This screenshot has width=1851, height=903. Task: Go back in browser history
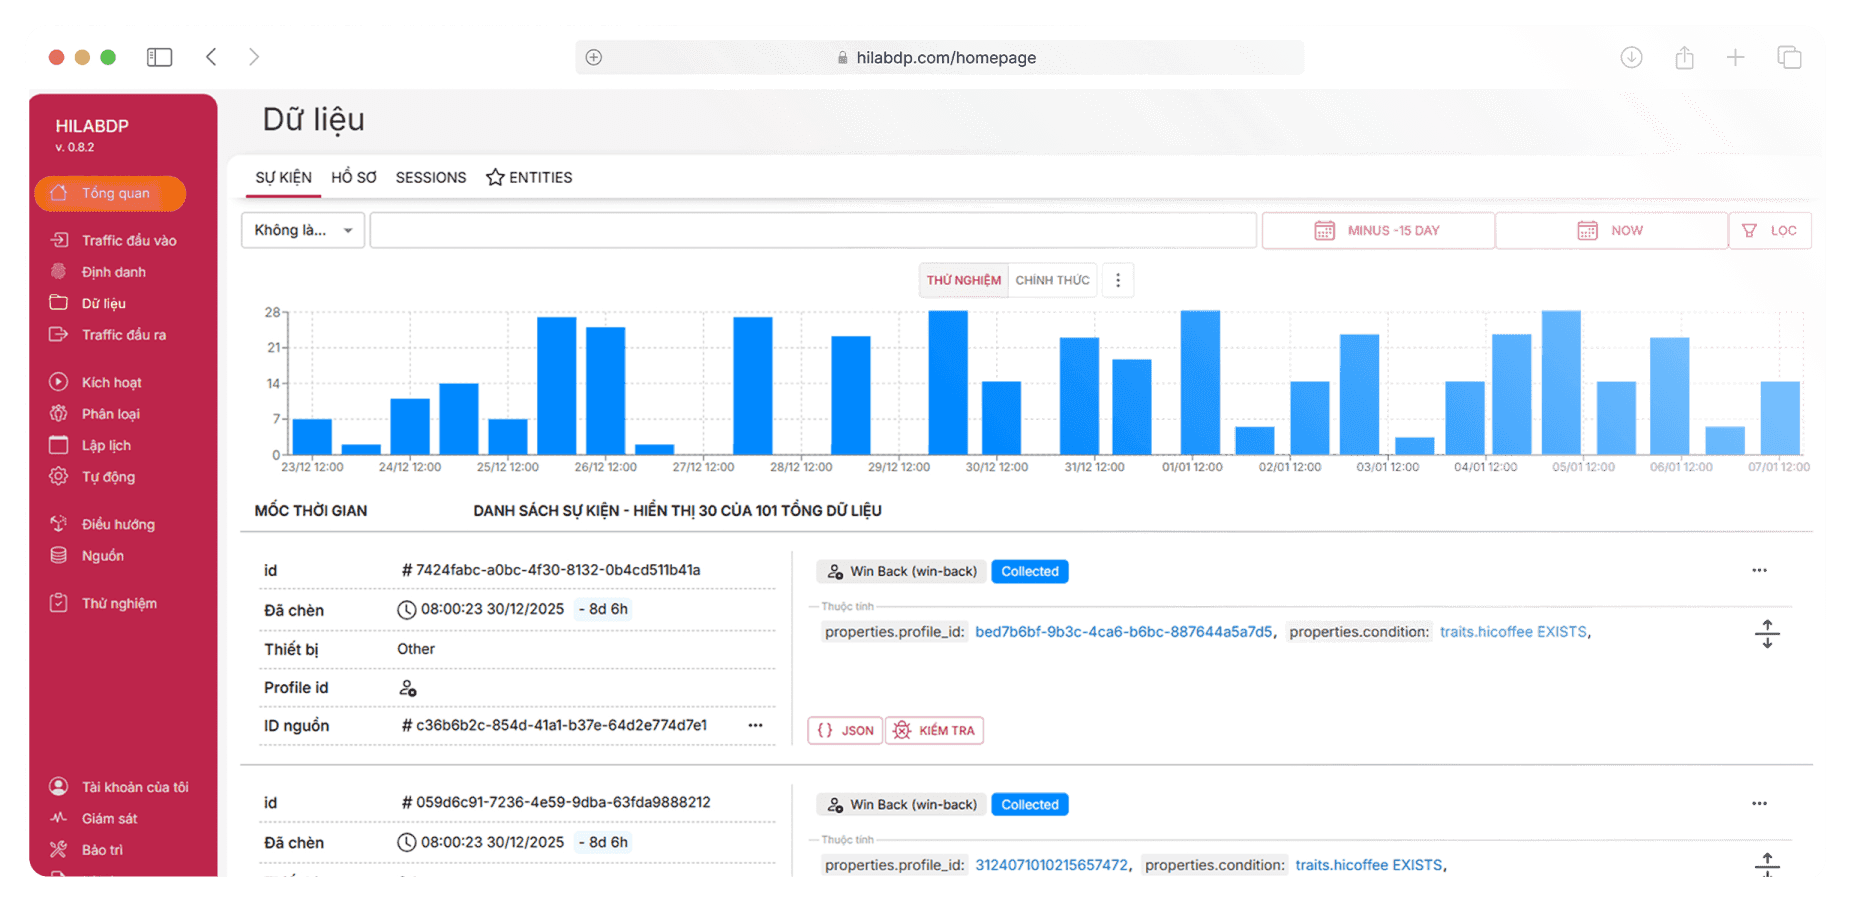(211, 57)
